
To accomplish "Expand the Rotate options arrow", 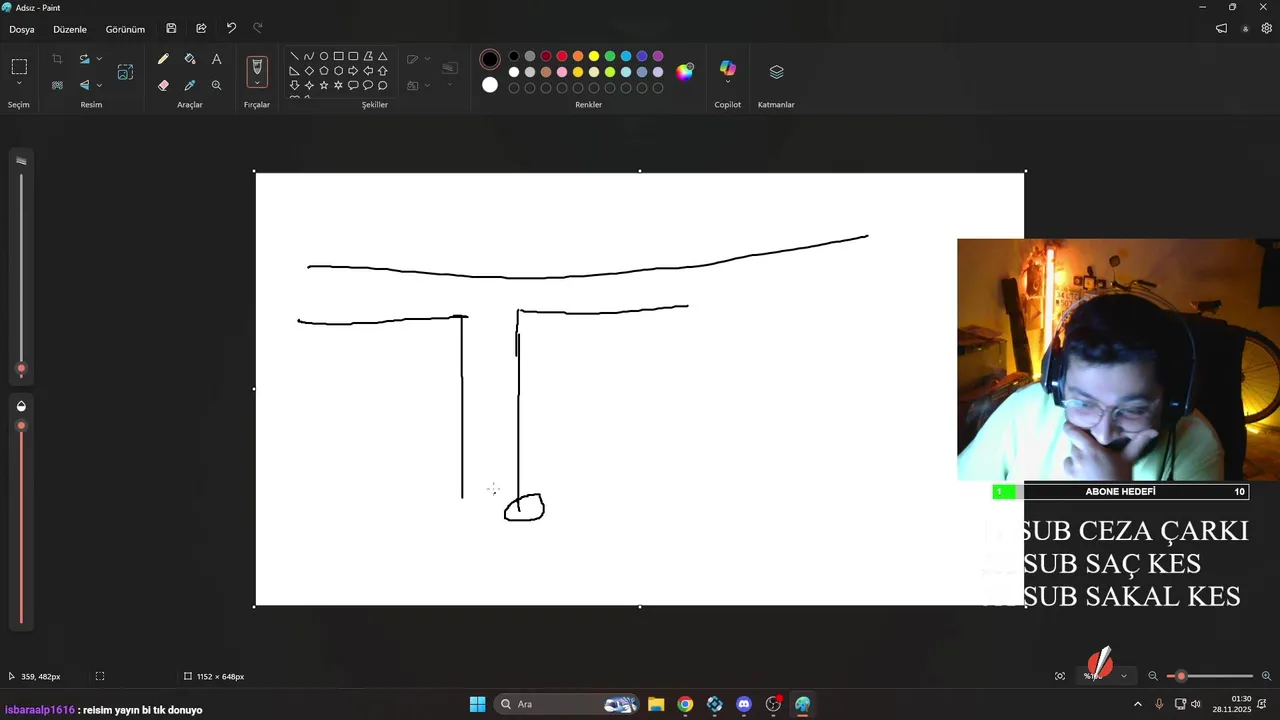I will pos(99,59).
